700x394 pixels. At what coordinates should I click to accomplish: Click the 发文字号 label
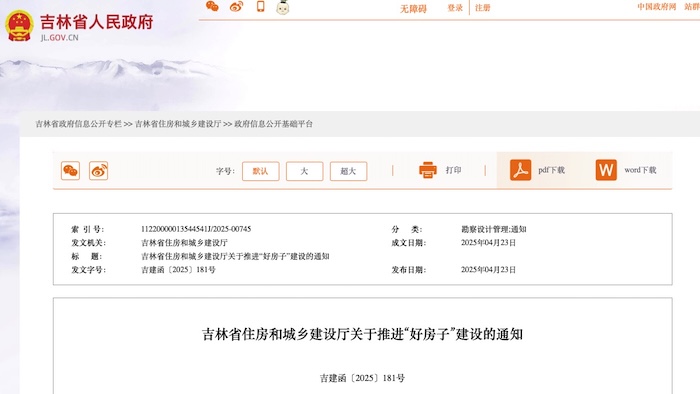coord(88,270)
